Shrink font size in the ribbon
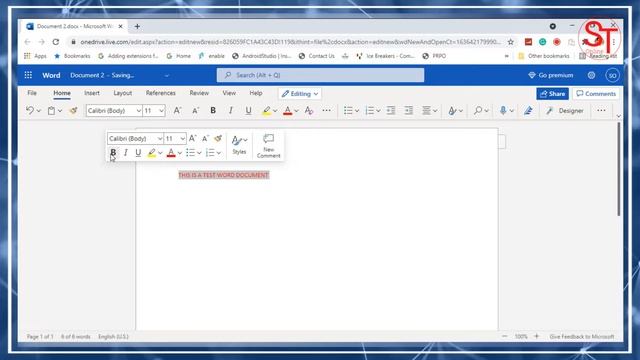640x360 pixels. click(x=196, y=111)
